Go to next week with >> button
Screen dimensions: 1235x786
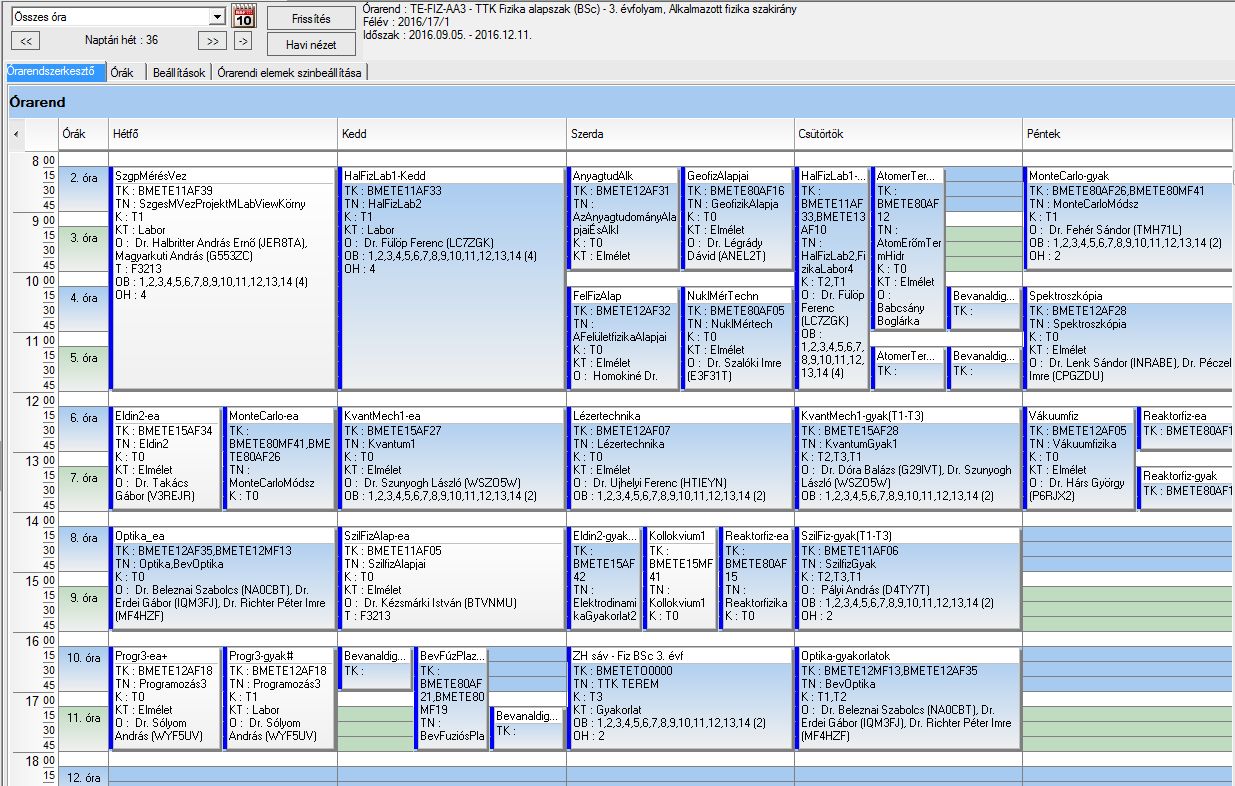click(x=212, y=41)
